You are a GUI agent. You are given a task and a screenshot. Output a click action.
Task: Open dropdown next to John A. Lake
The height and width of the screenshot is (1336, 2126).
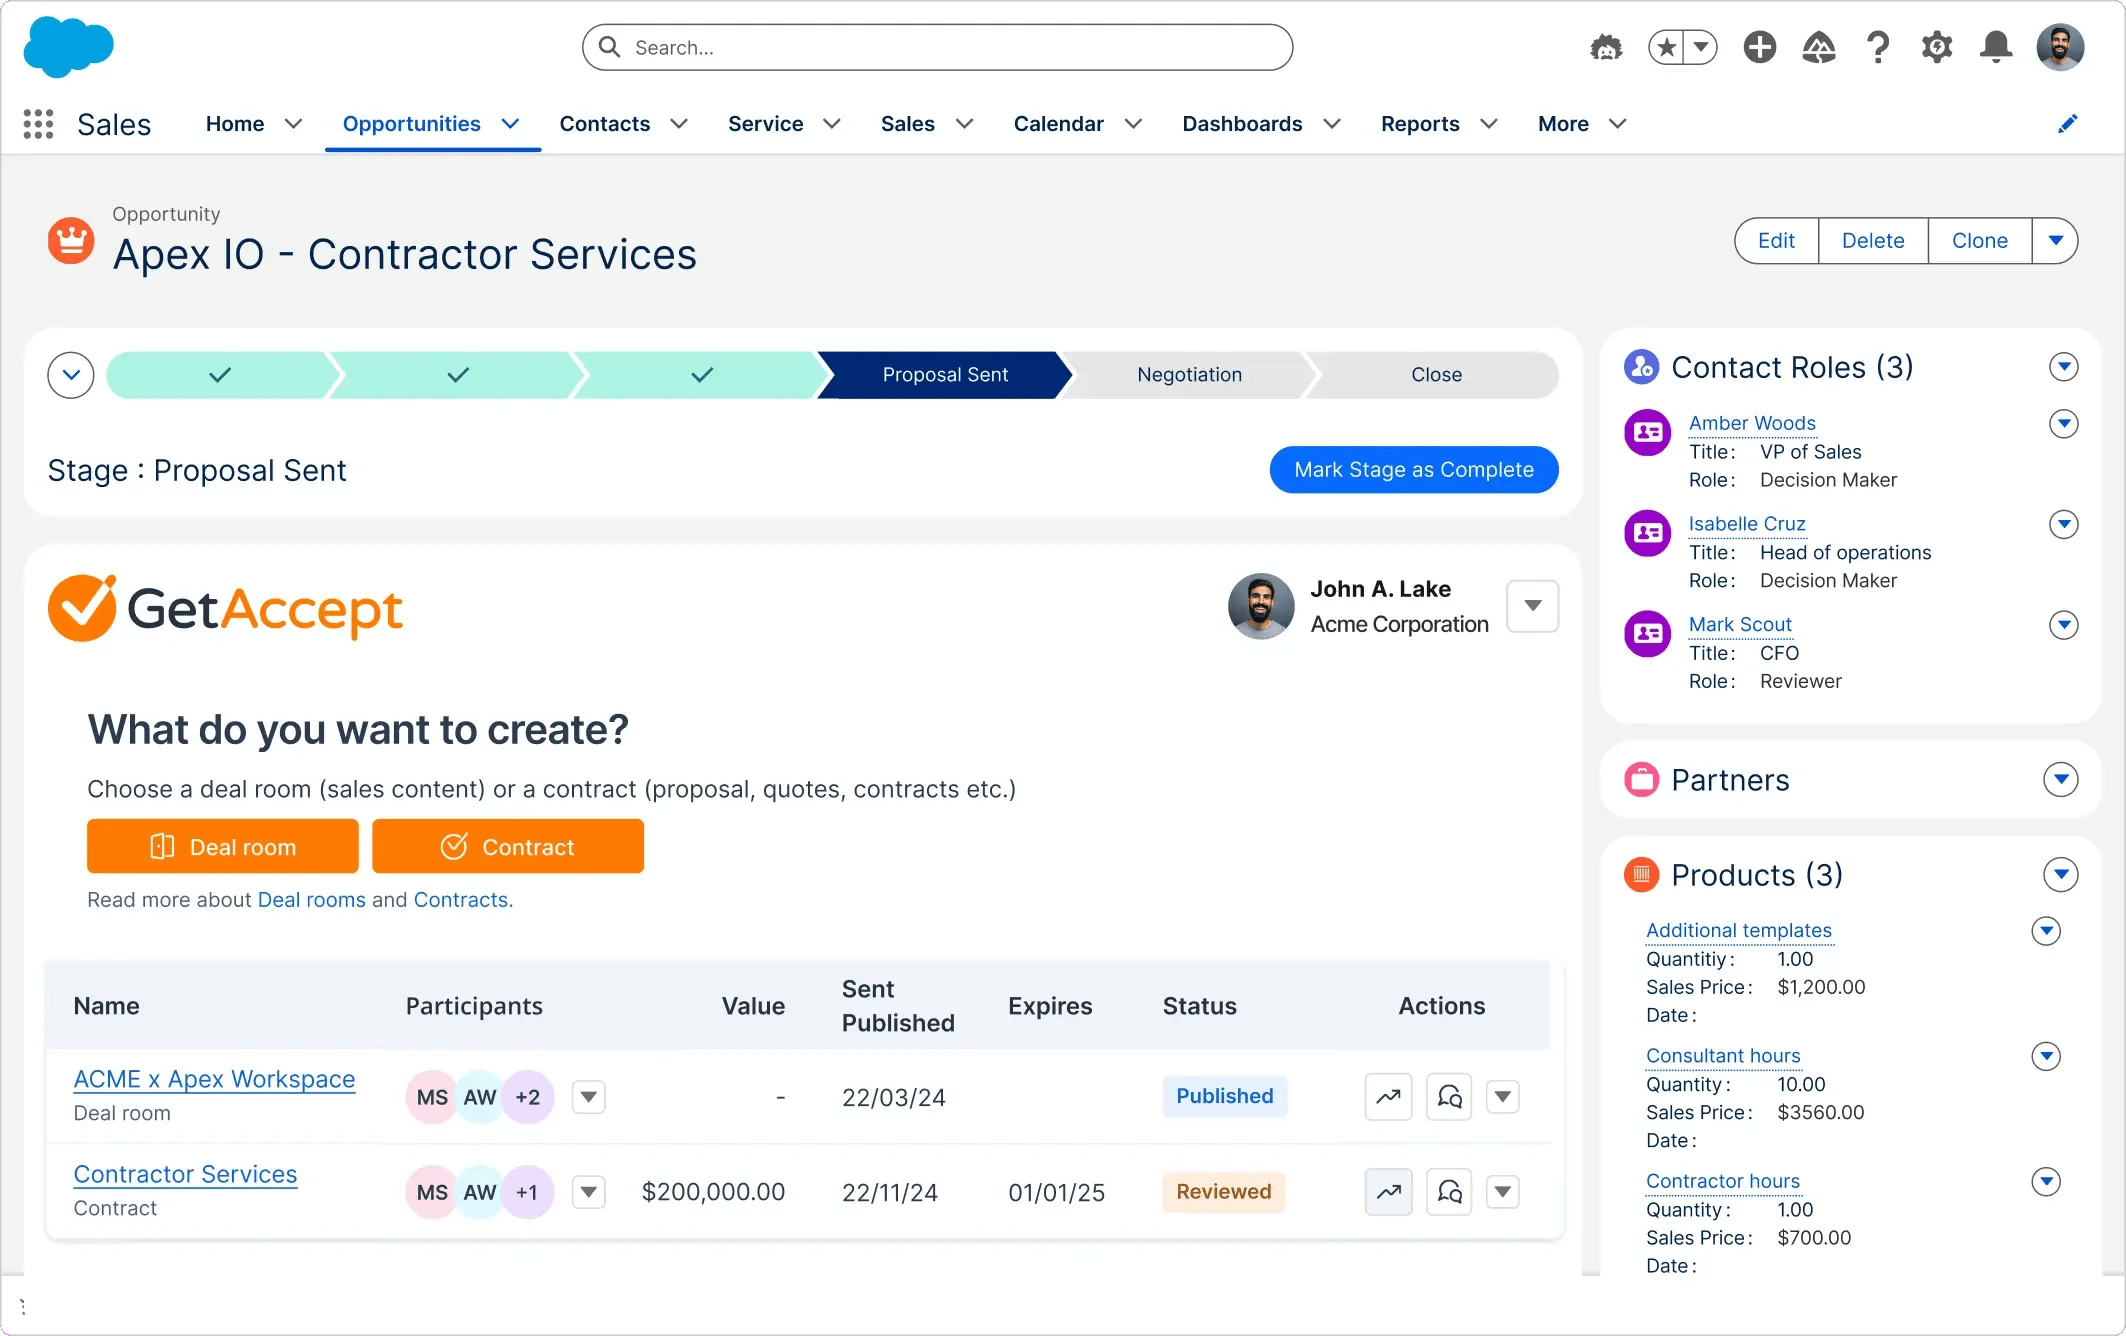pyautogui.click(x=1532, y=606)
